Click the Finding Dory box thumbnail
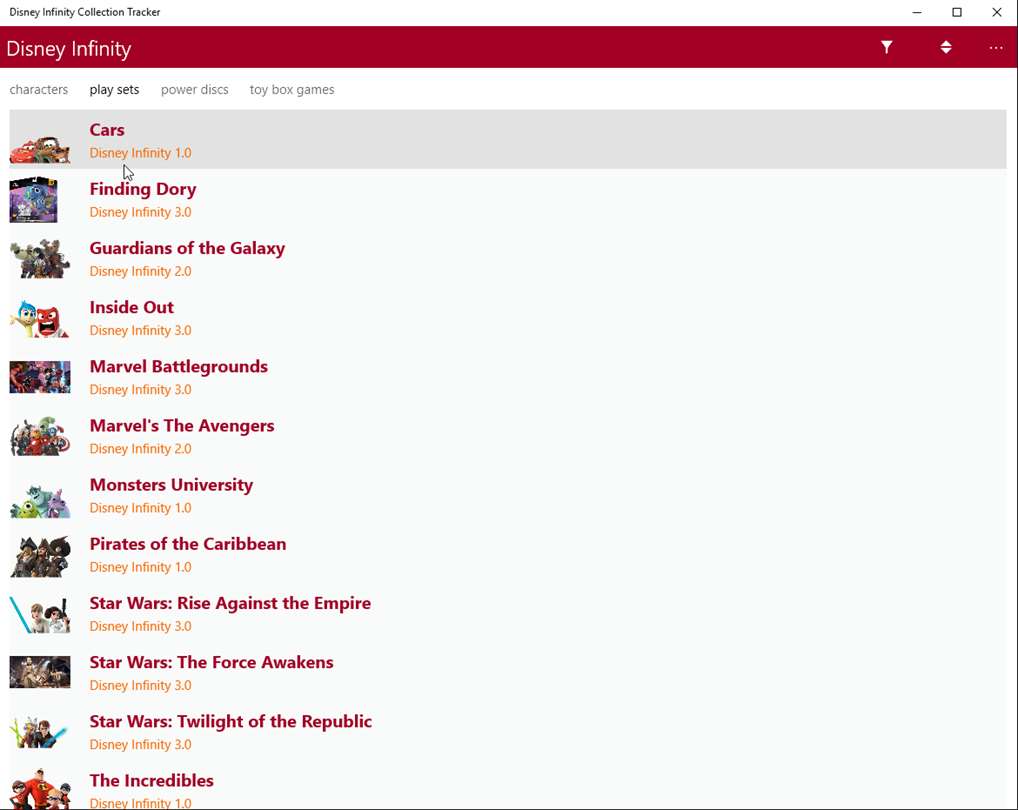Image resolution: width=1018 pixels, height=810 pixels. [x=34, y=199]
